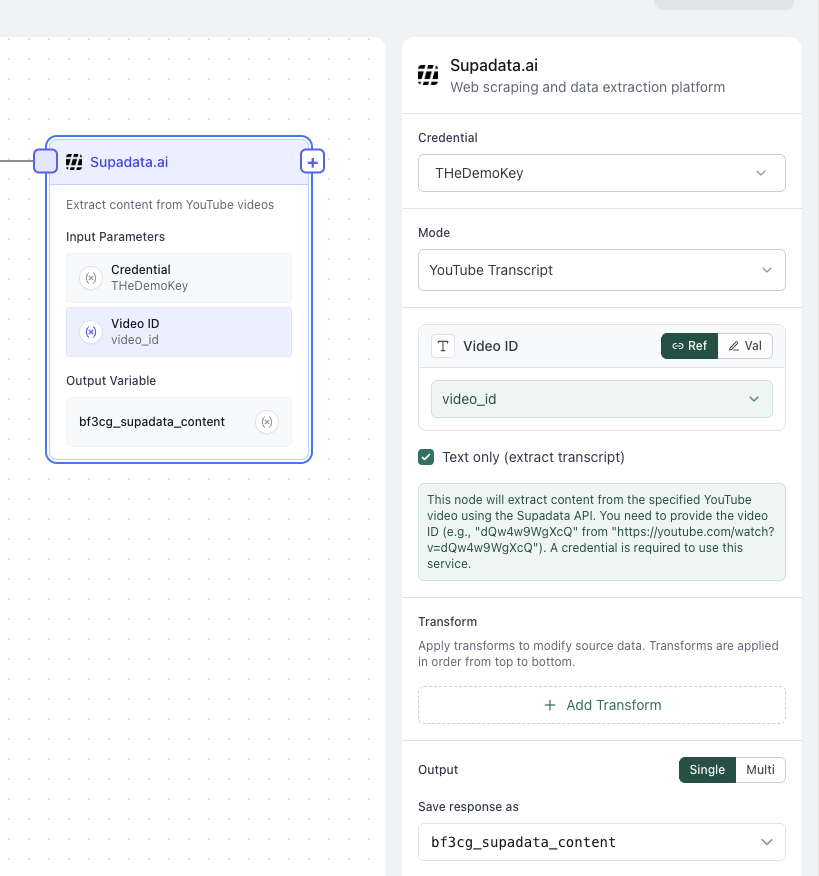Image resolution: width=819 pixels, height=876 pixels.
Task: Click the node's left input connector handle
Action: click(46, 161)
